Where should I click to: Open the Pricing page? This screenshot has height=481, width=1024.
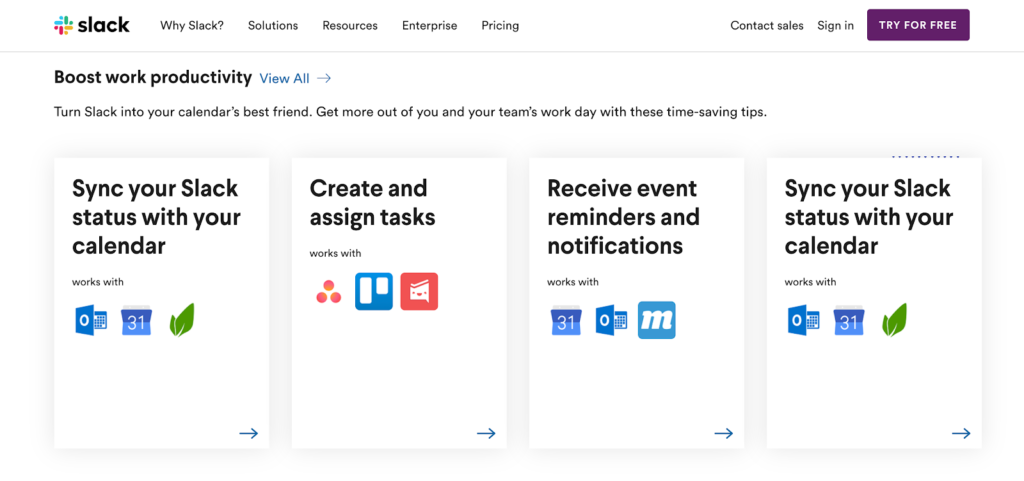tap(500, 25)
